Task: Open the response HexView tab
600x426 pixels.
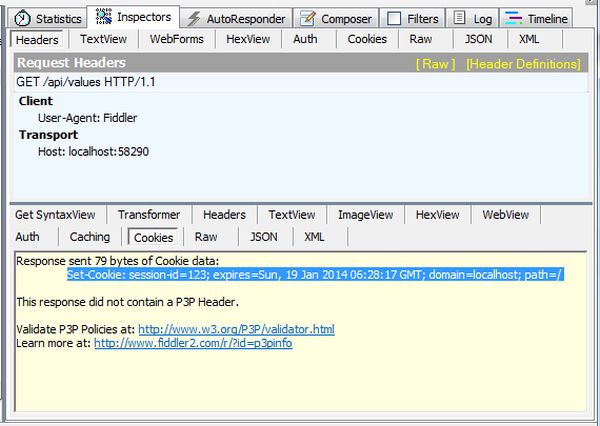Action: tap(437, 215)
